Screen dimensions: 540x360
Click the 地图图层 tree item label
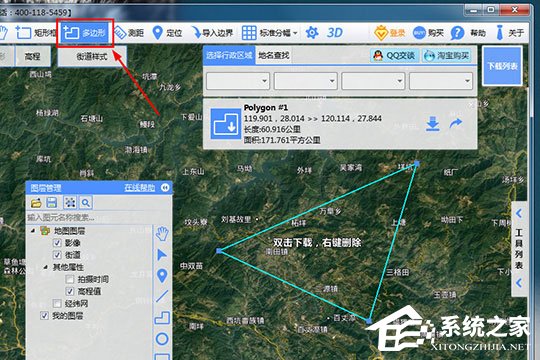click(69, 230)
